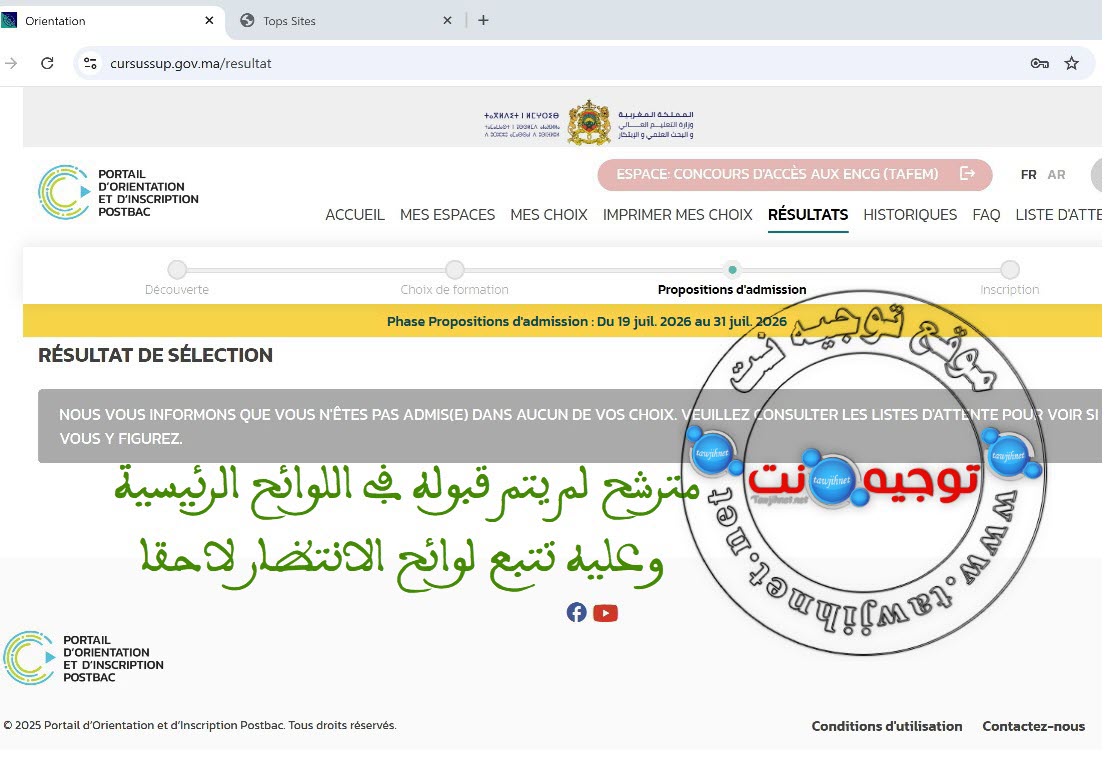Click the Orientation tab favicon
This screenshot has width=1110, height=778.
(8, 21)
